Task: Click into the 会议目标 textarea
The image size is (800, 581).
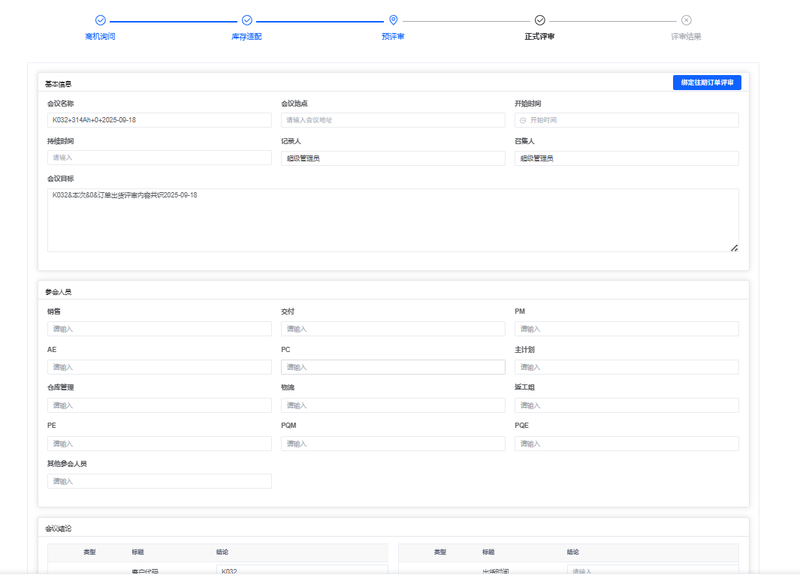Action: point(393,220)
